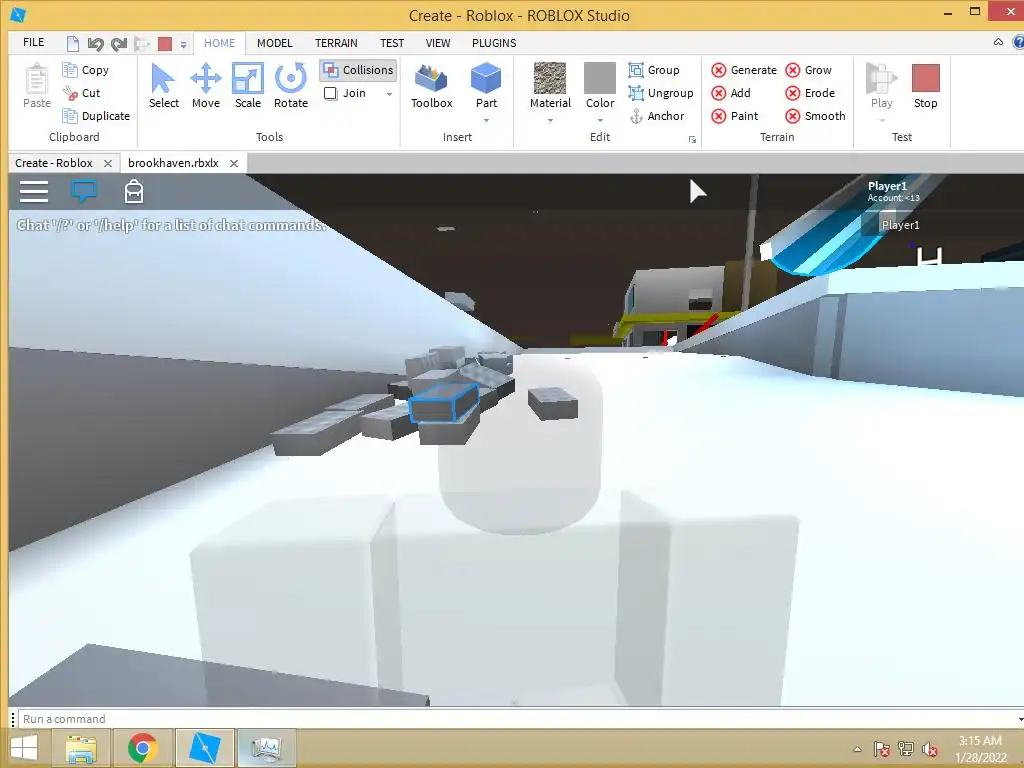1024x768 pixels.
Task: Close the Create - Roblox tab
Action: 108,163
